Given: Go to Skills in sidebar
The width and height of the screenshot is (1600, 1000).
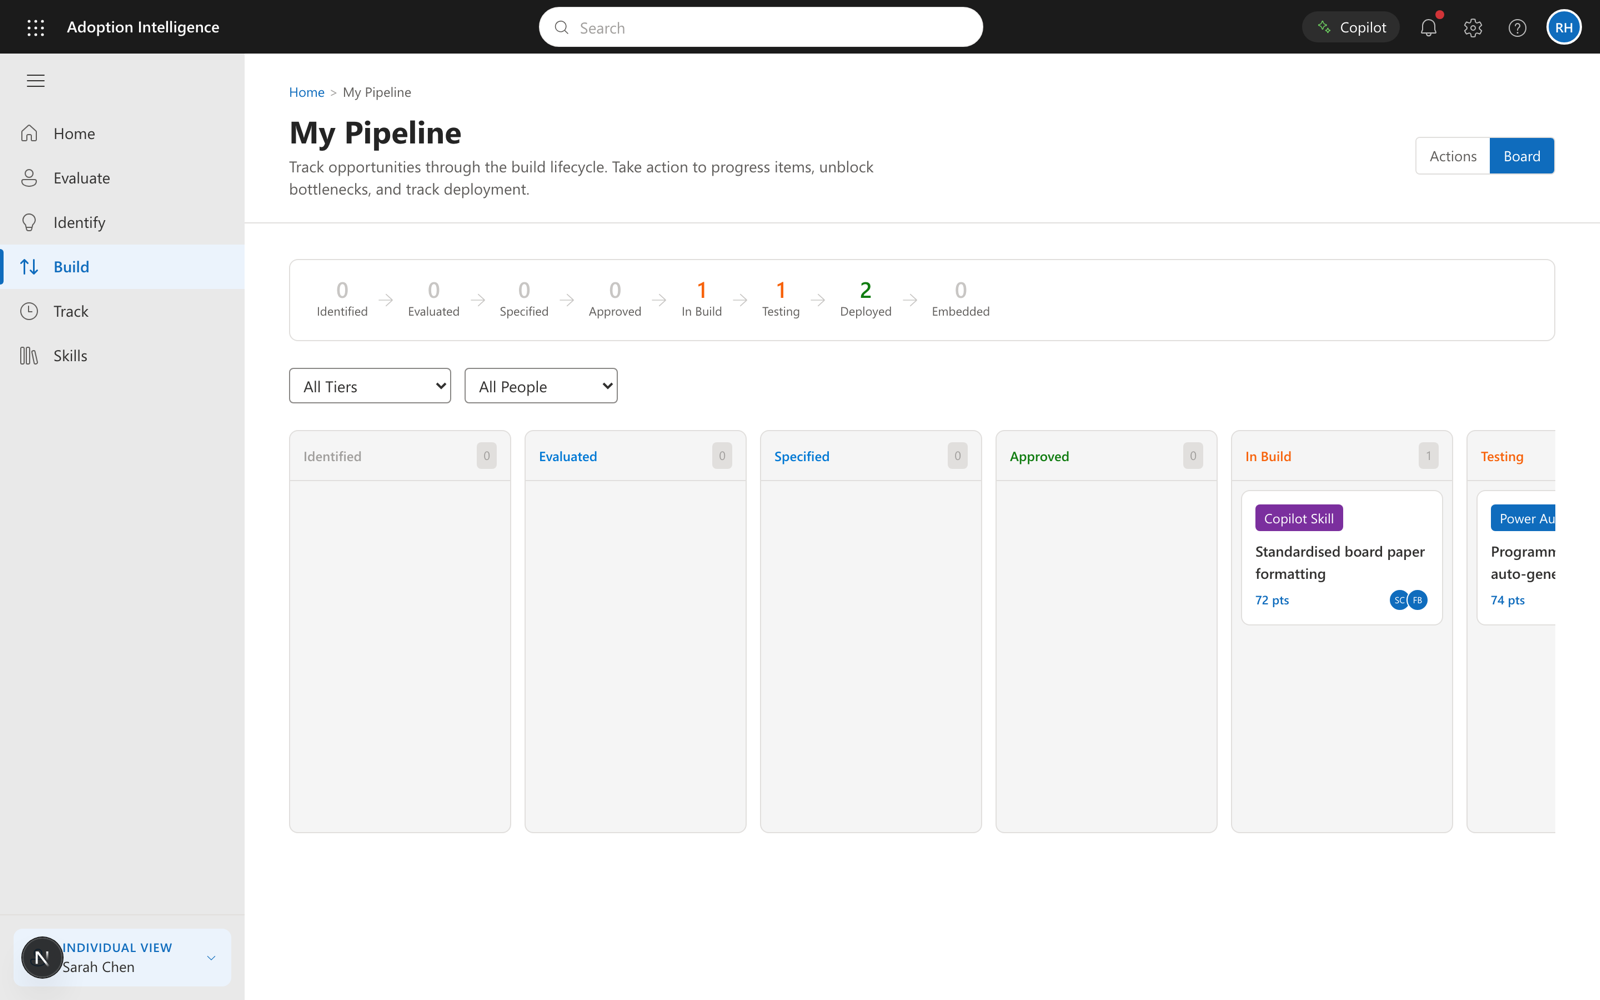Looking at the screenshot, I should [122, 356].
